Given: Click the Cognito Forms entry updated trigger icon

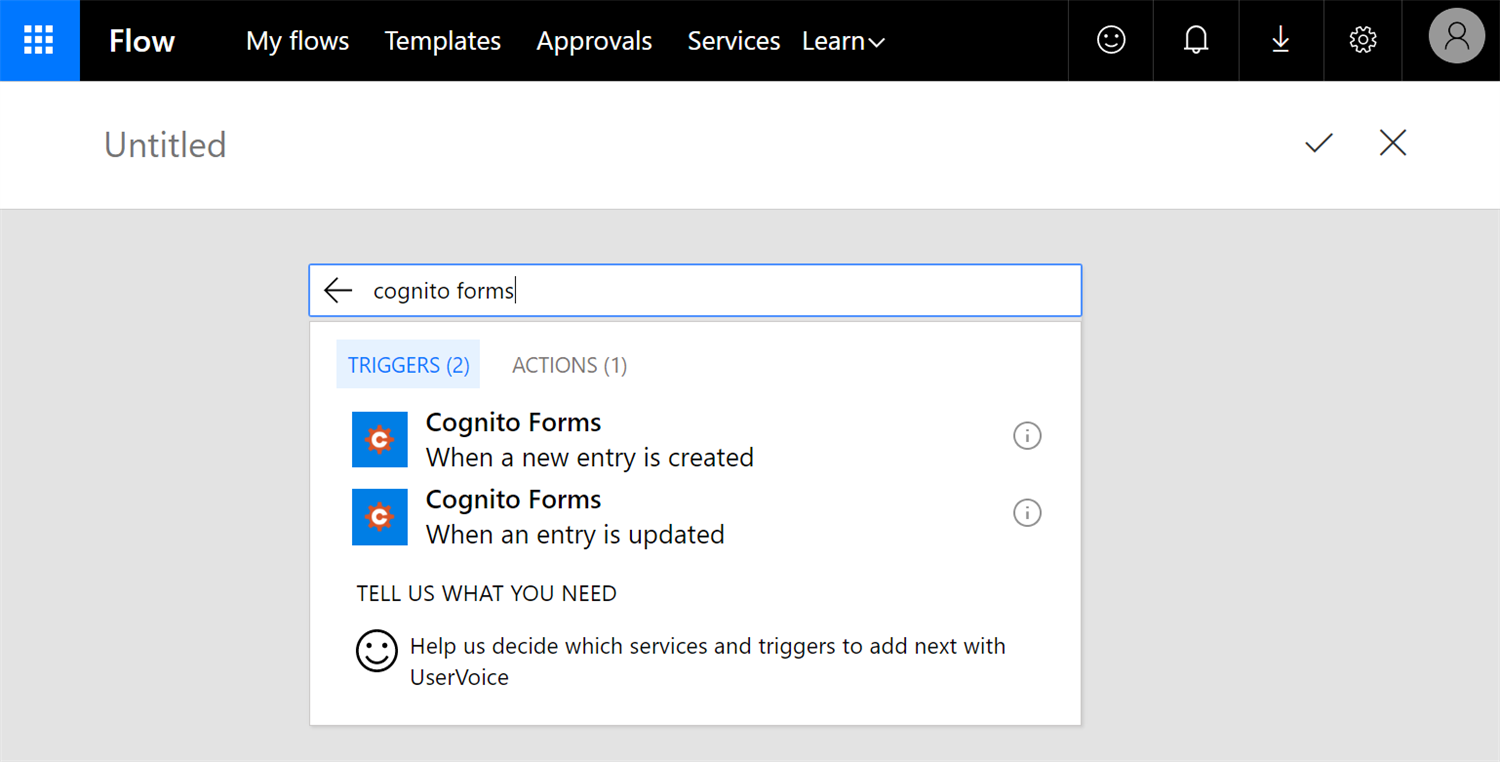Looking at the screenshot, I should [x=380, y=517].
